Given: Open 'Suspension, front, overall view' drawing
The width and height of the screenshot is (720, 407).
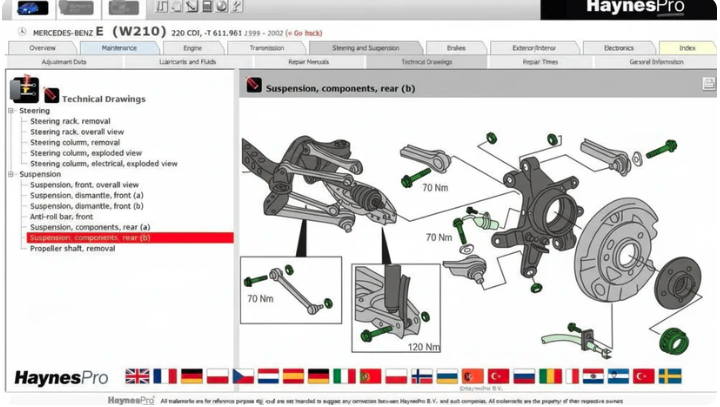Looking at the screenshot, I should pos(84,185).
